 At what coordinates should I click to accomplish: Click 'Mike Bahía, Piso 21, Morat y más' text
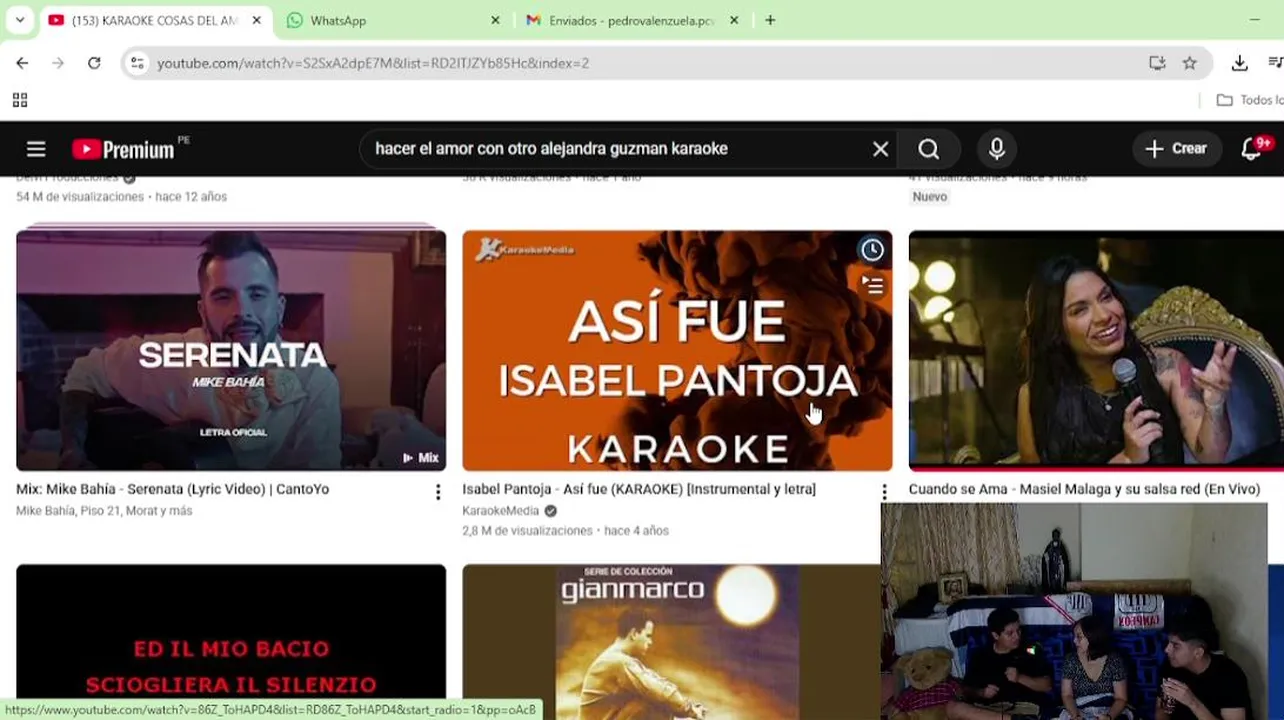104,511
